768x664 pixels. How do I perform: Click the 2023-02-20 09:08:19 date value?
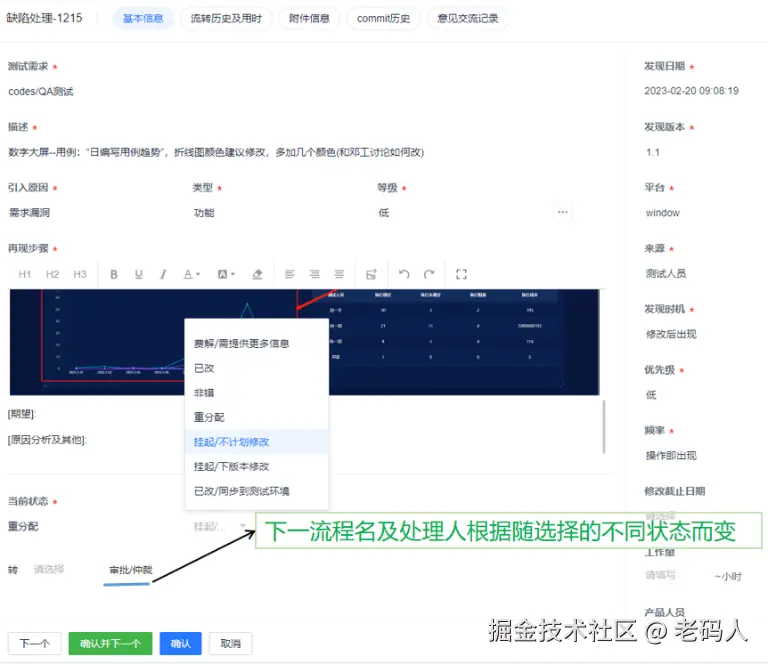691,91
